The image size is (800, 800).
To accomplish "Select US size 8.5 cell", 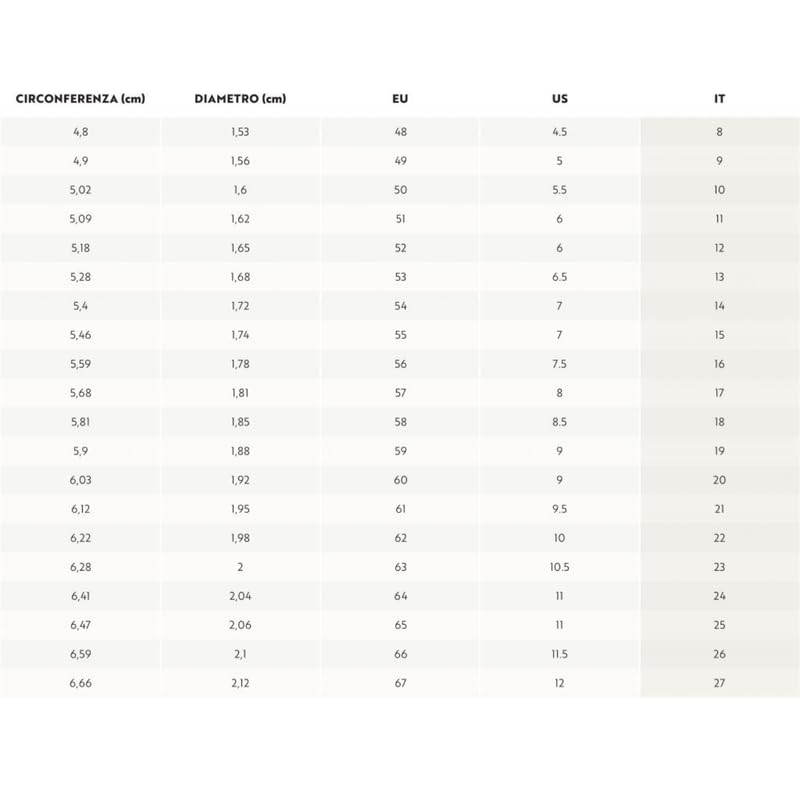I will point(560,422).
